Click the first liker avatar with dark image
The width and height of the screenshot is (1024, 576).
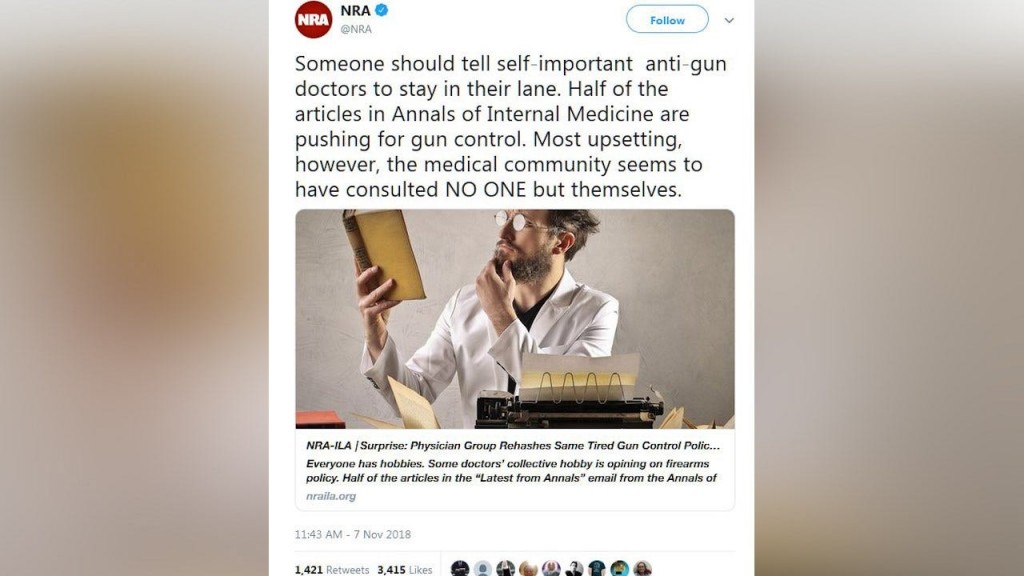point(460,568)
